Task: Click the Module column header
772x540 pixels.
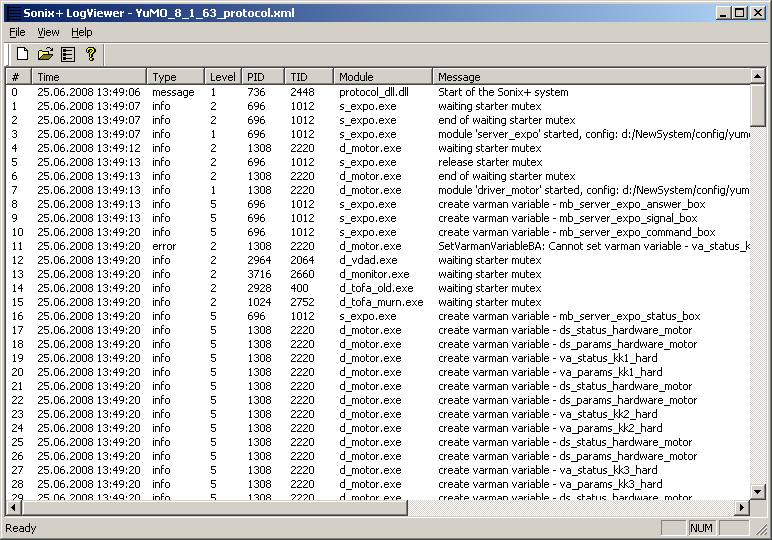Action: [x=382, y=76]
